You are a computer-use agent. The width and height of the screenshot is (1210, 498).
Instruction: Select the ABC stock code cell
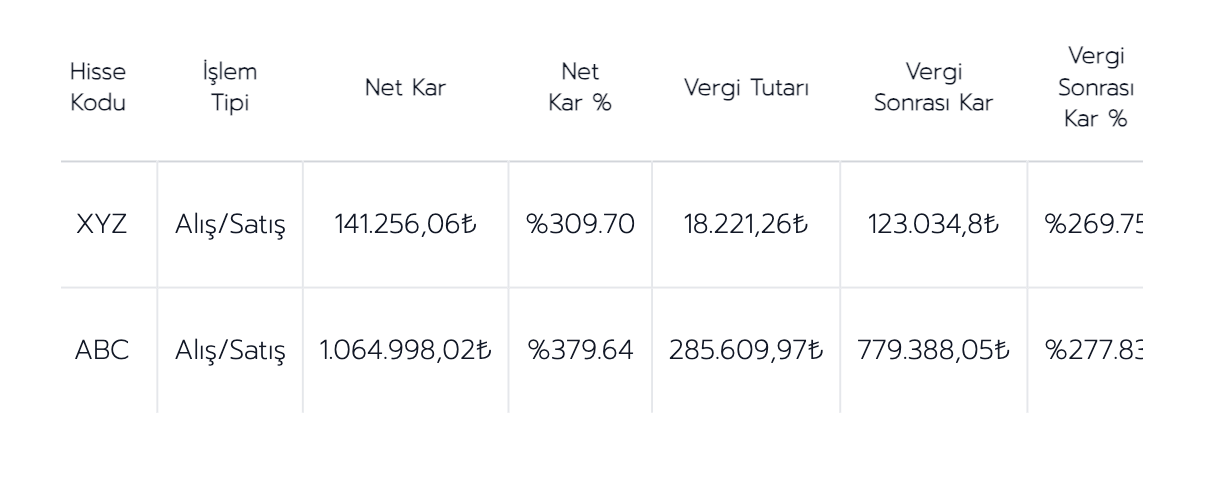click(x=99, y=350)
